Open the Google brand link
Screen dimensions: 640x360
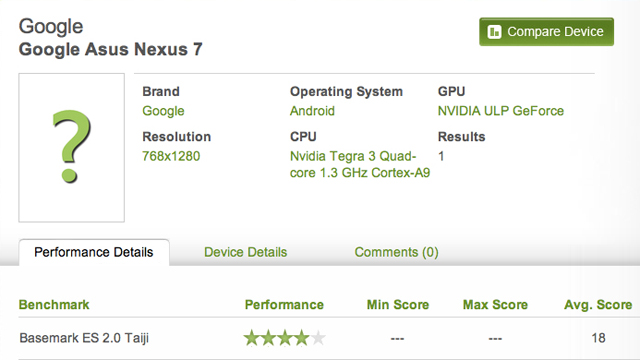(x=163, y=111)
